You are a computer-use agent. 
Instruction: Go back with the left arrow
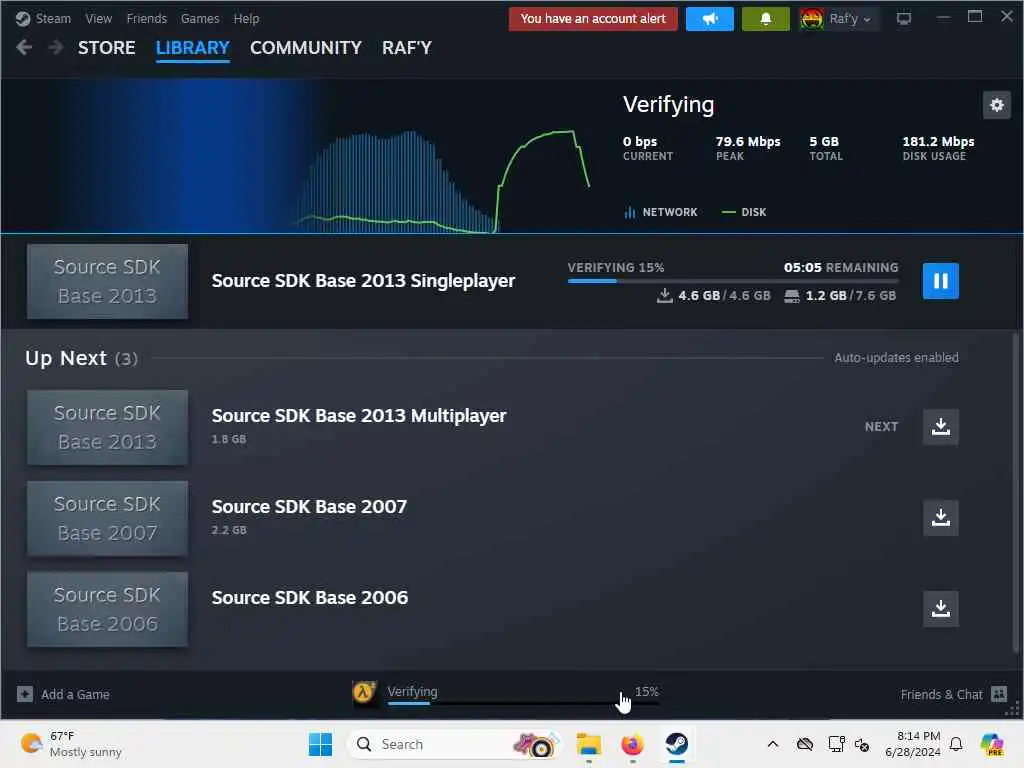(x=24, y=48)
